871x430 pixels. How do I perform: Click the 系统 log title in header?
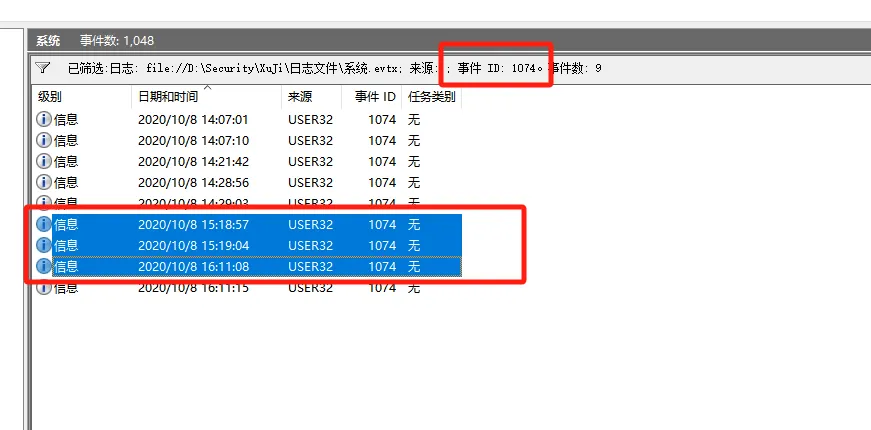tap(48, 41)
